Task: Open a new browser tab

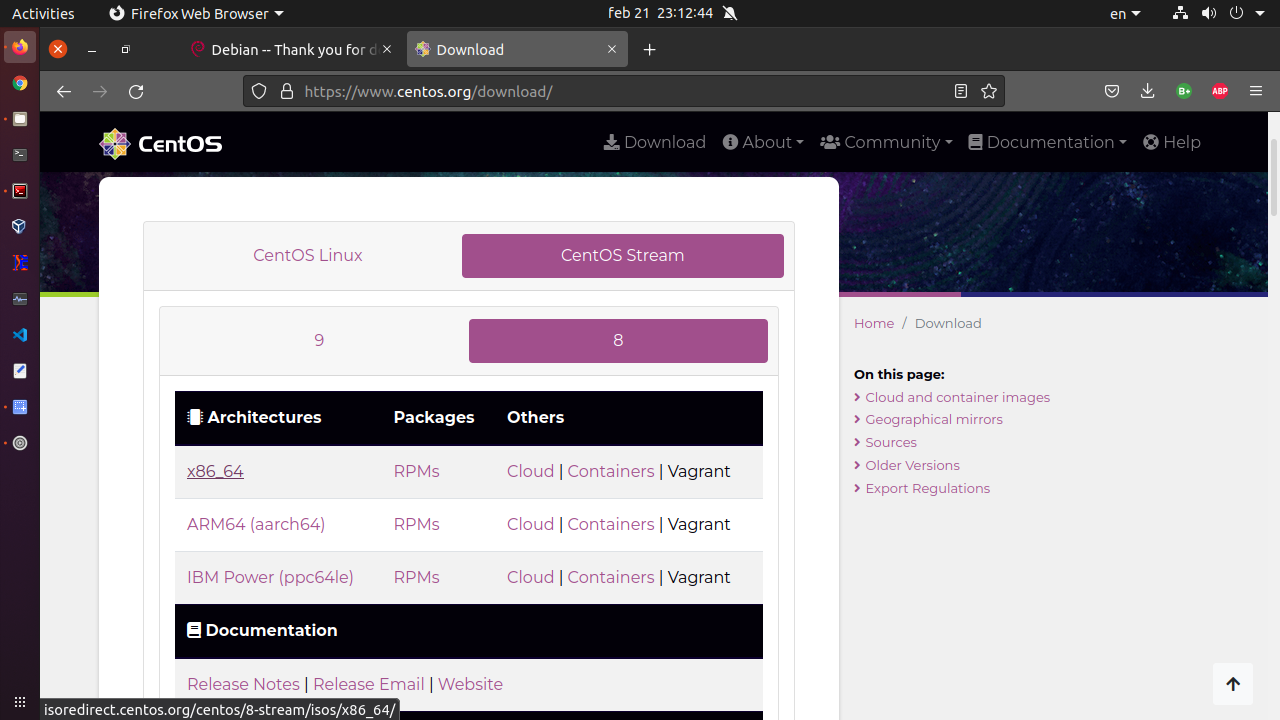Action: 650,50
